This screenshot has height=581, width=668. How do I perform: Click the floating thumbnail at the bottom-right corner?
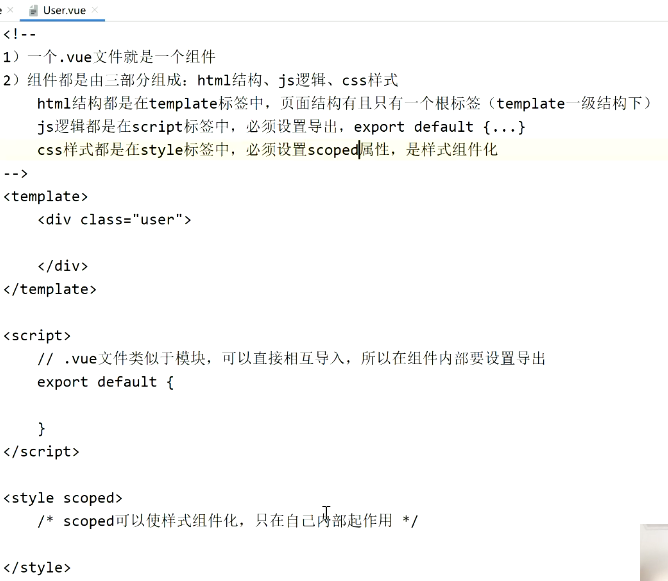click(654, 552)
